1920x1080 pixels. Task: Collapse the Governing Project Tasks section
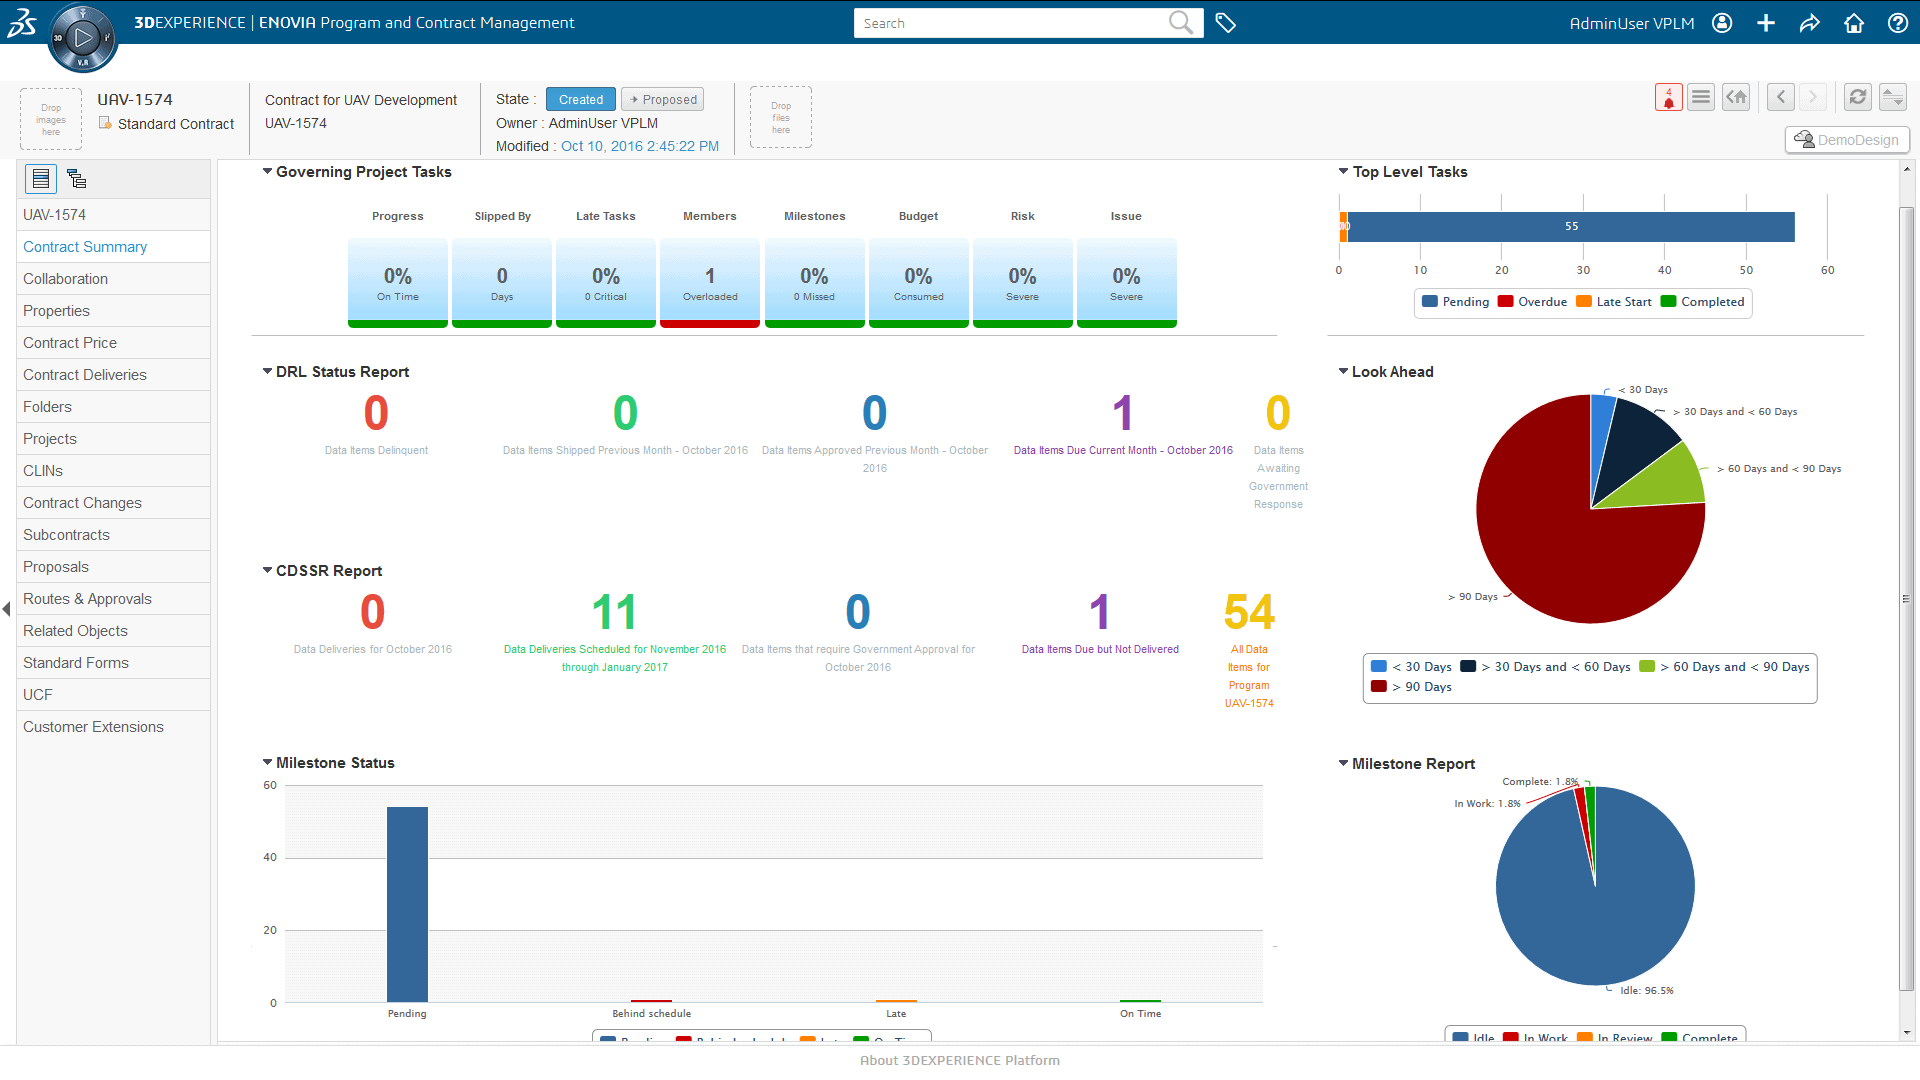(x=267, y=172)
